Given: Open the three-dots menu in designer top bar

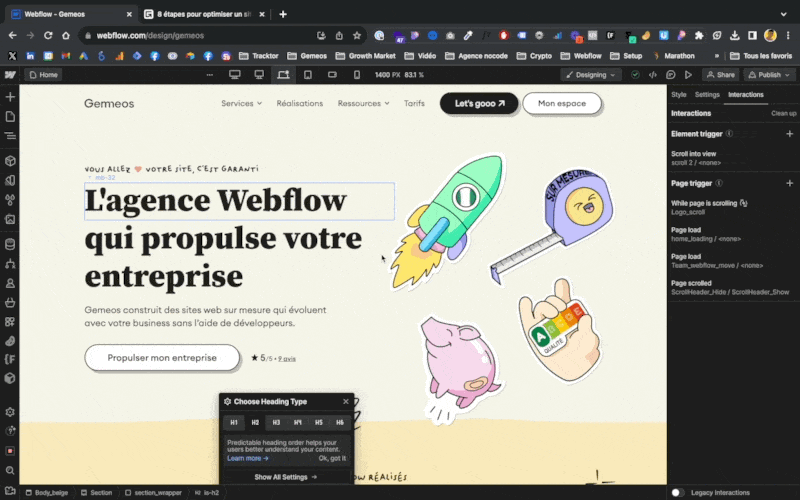Looking at the screenshot, I should [210, 74].
